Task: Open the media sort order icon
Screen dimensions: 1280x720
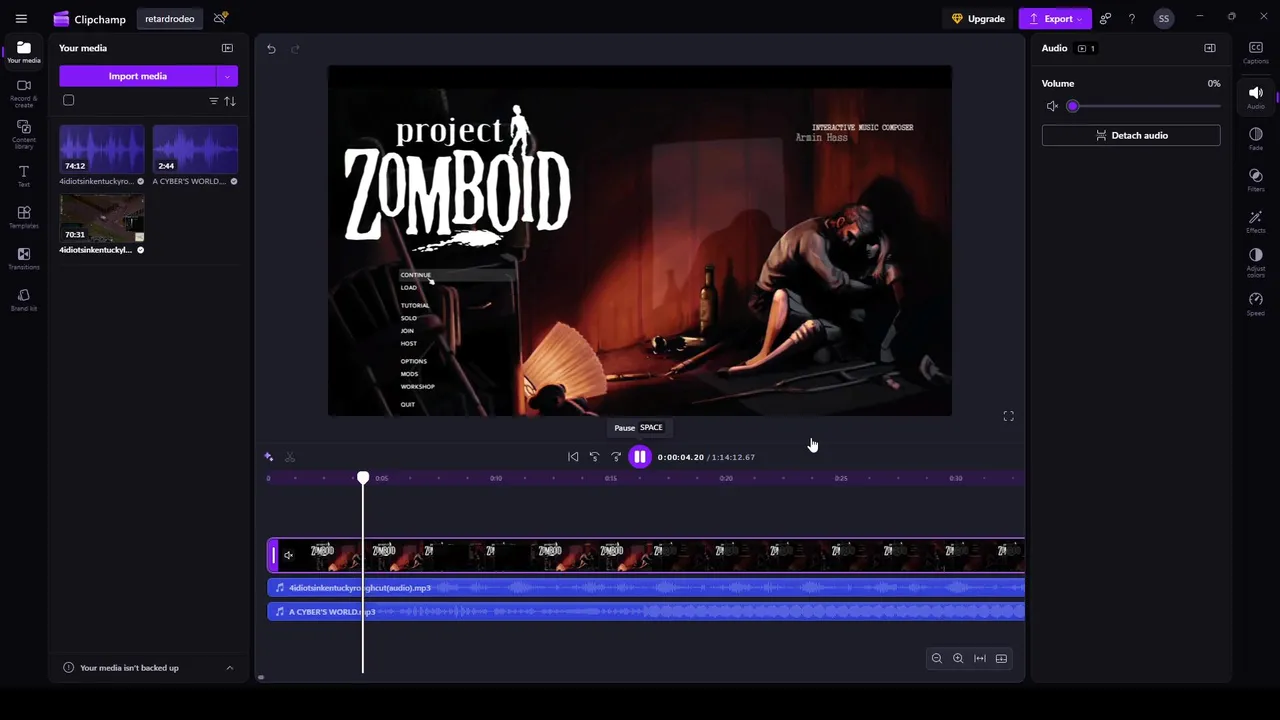Action: coord(230,101)
